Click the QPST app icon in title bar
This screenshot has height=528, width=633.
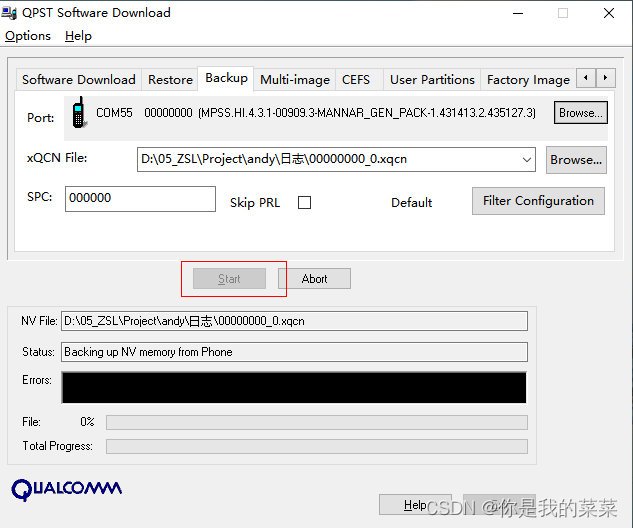(9, 13)
